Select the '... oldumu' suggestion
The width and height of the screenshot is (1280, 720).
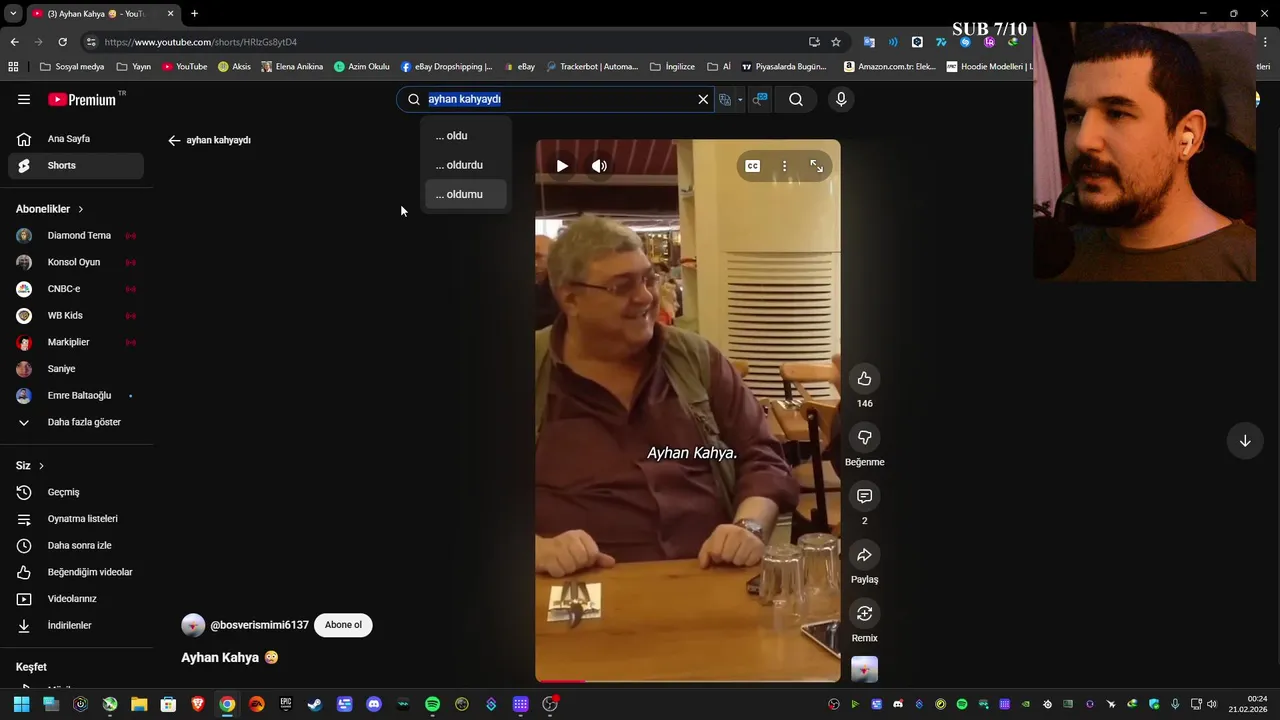[x=466, y=194]
